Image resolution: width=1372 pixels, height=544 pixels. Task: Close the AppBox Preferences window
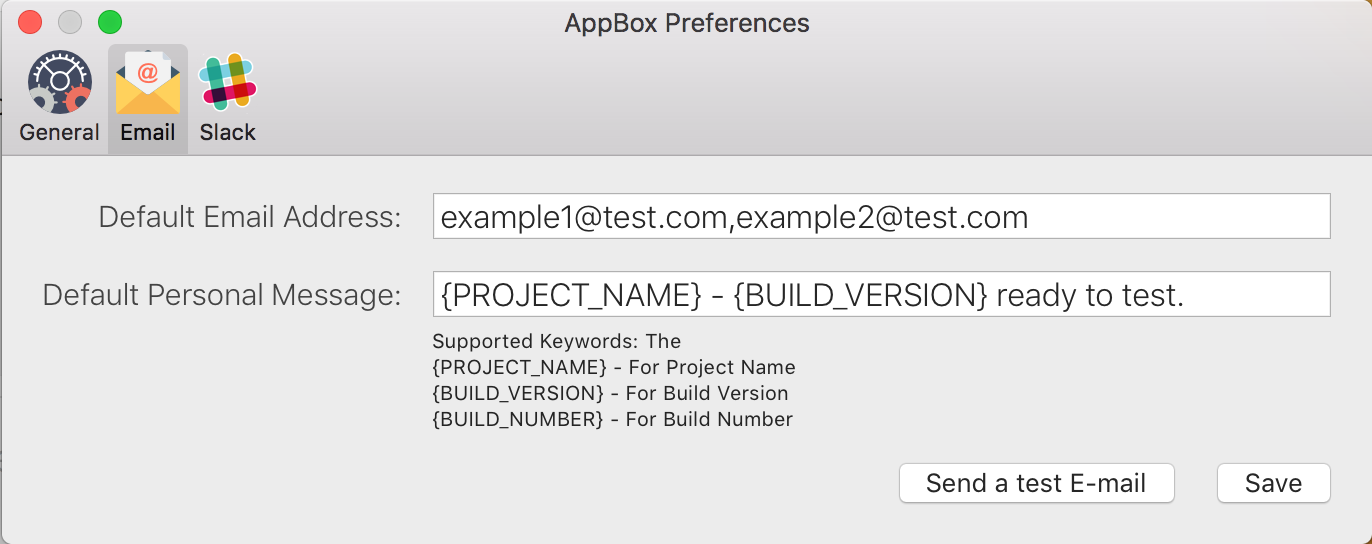[30, 22]
